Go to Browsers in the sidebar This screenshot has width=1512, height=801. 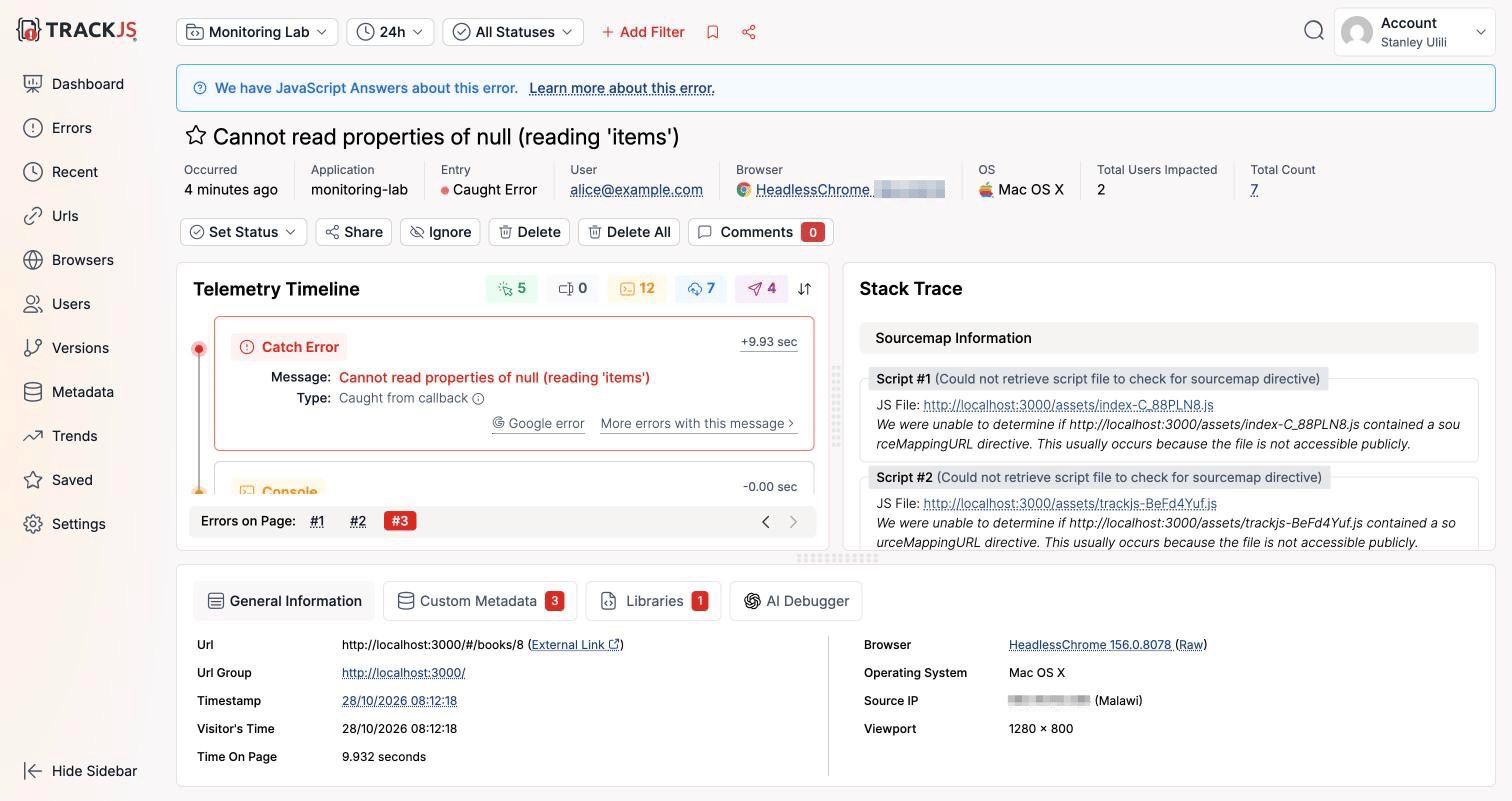coord(69,260)
